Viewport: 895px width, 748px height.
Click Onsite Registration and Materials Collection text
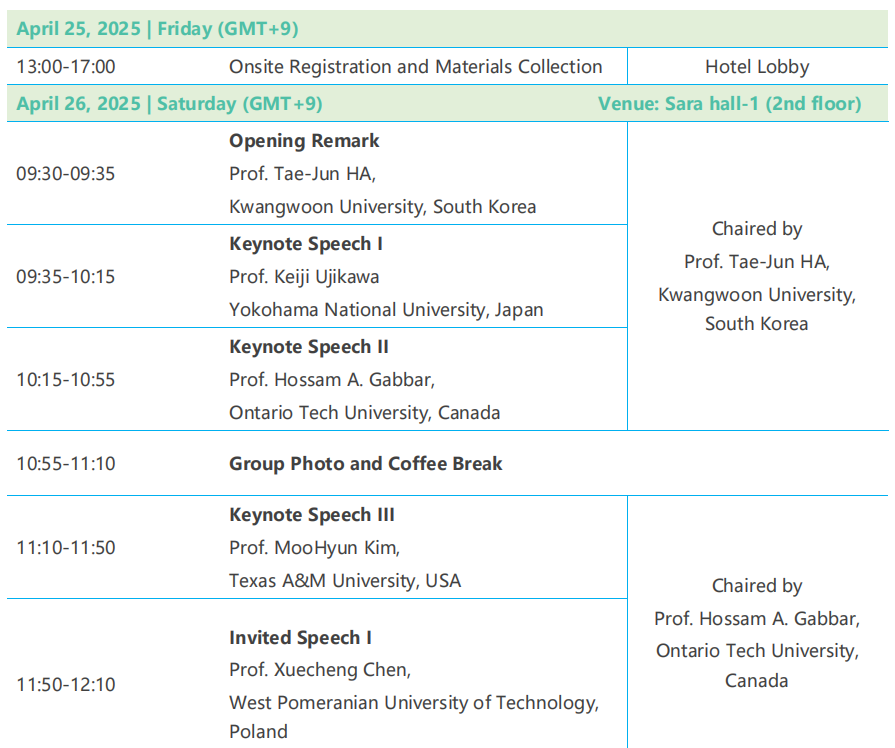click(416, 67)
